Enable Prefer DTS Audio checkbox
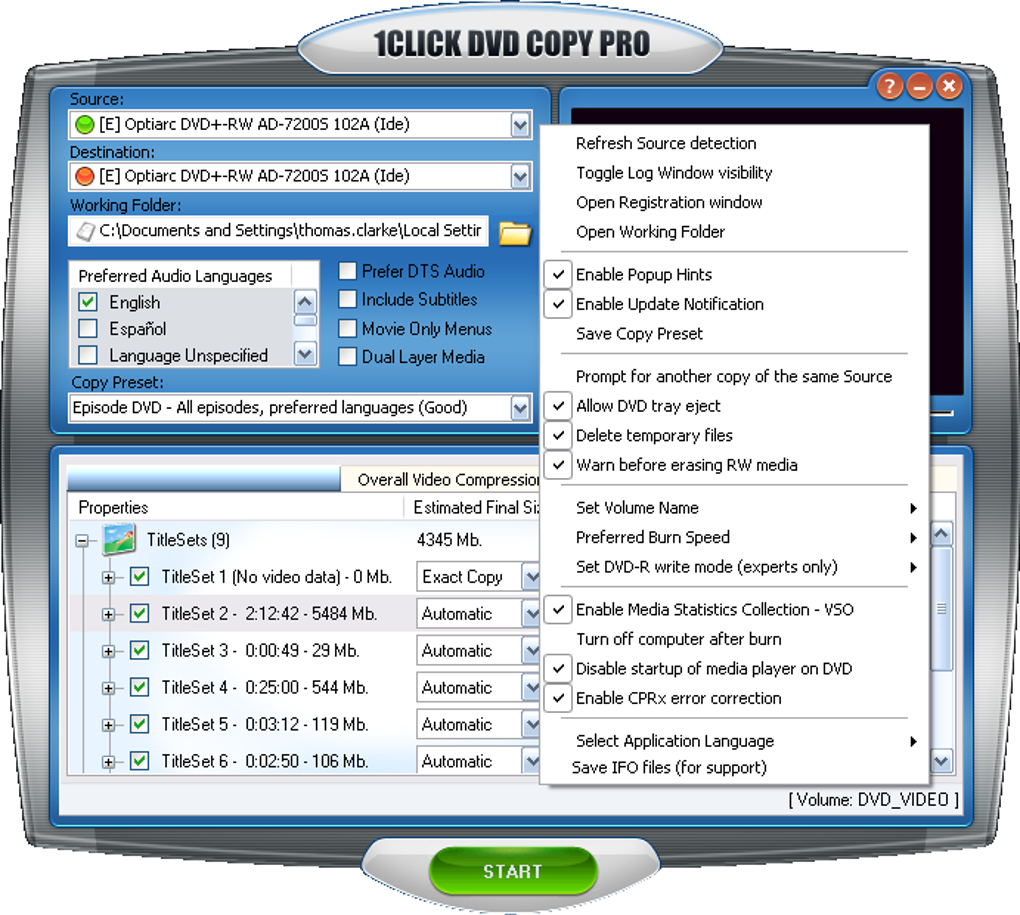The image size is (1020, 915). click(347, 271)
